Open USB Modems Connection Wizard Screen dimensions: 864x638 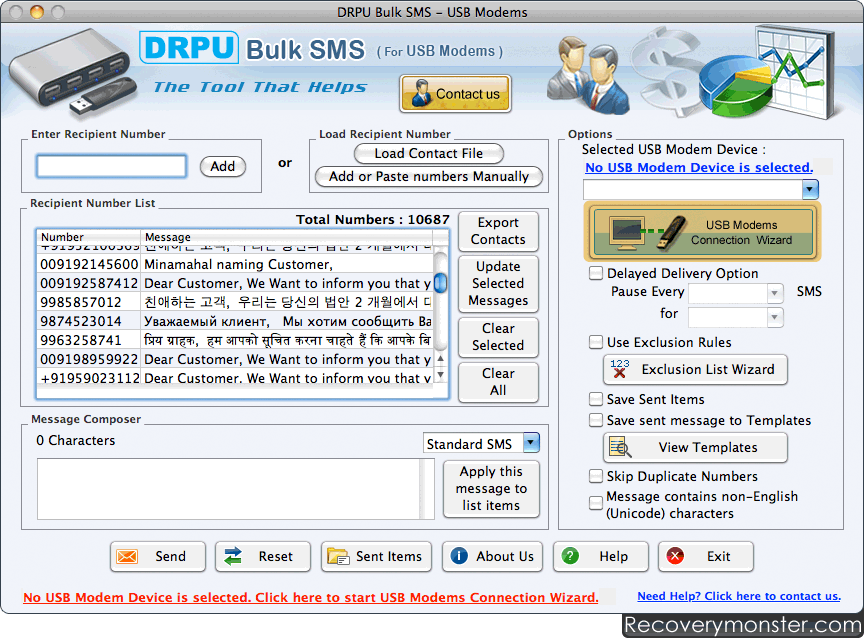703,231
